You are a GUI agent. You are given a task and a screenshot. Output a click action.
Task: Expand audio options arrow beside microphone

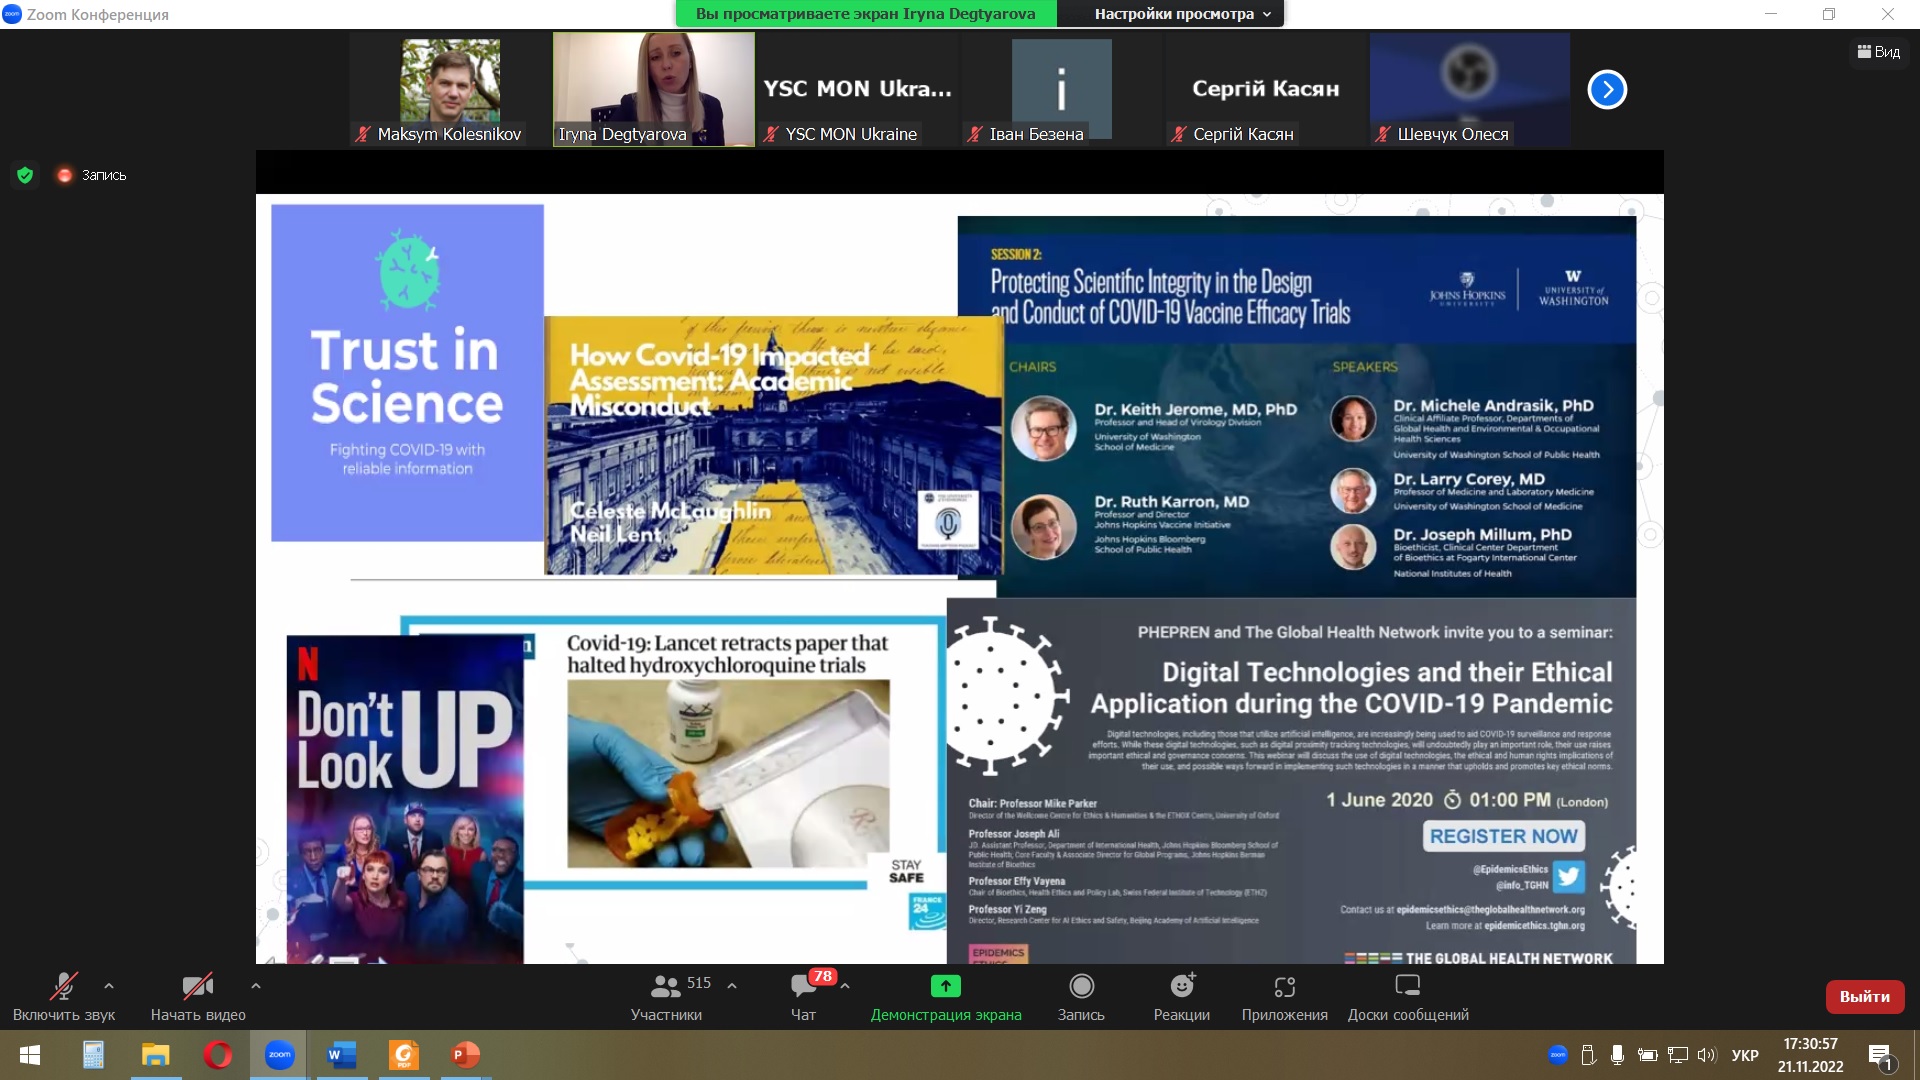[x=109, y=986]
